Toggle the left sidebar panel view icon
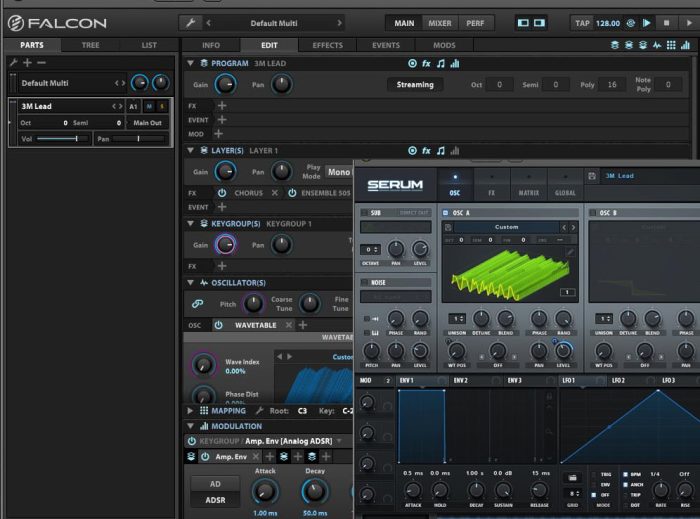Screen dimensions: 700x519 pyautogui.click(x=523, y=23)
